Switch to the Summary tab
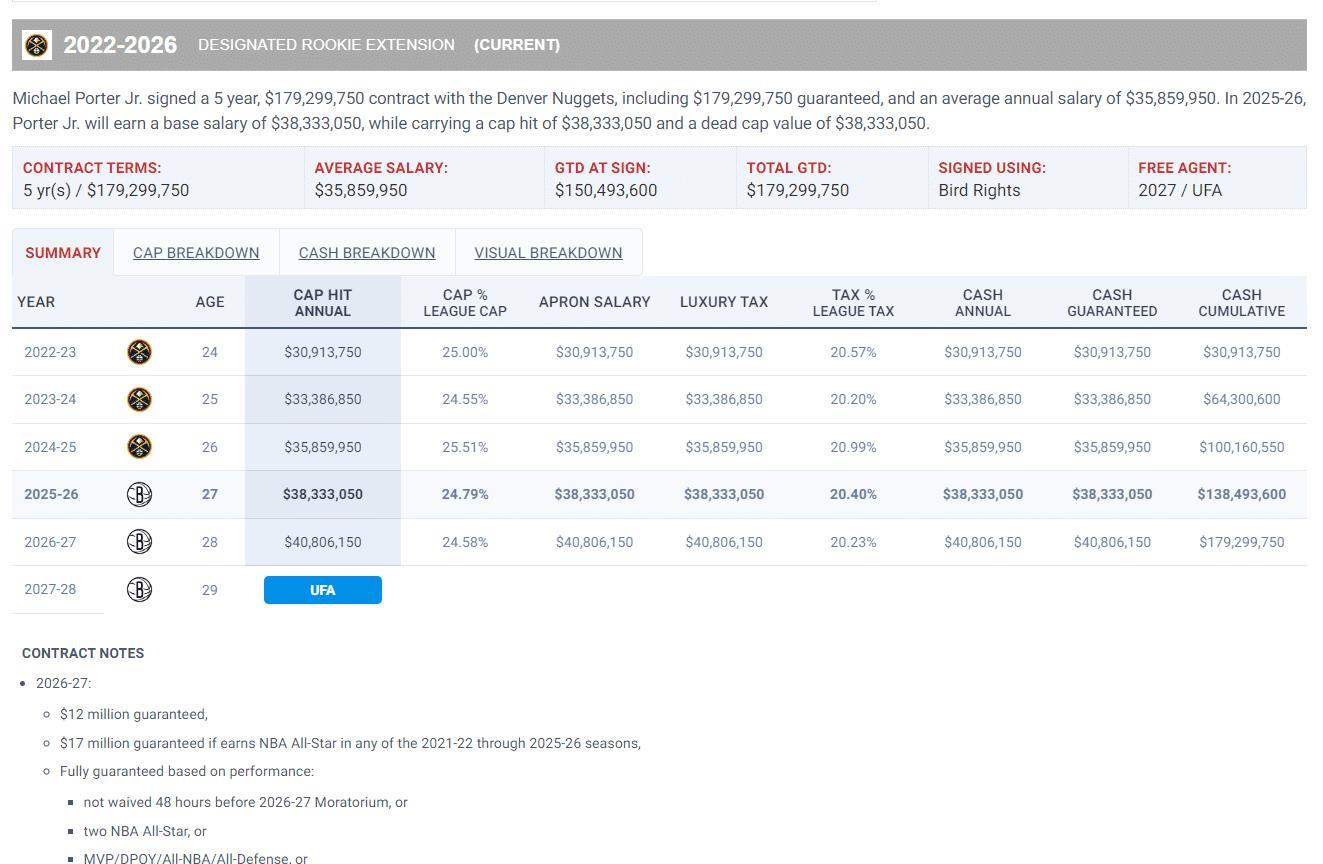The height and width of the screenshot is (864, 1323). coord(63,253)
